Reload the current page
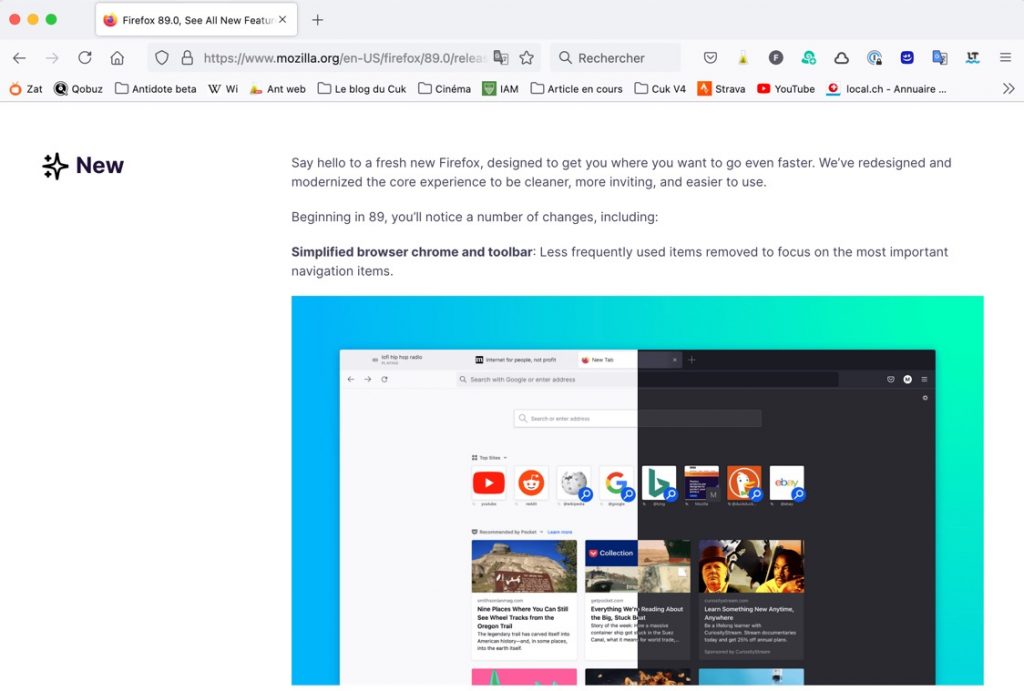 [x=85, y=58]
